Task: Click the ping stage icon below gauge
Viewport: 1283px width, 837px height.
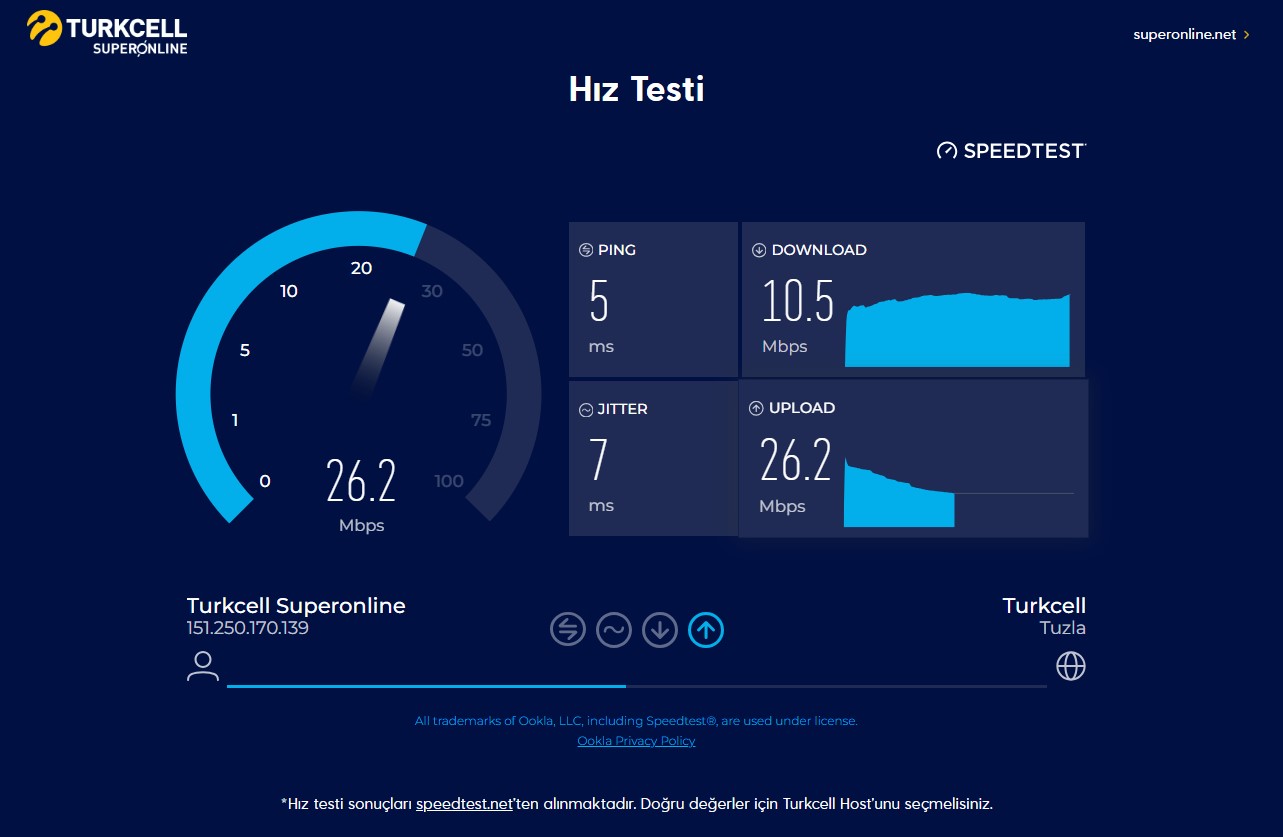Action: pos(567,629)
